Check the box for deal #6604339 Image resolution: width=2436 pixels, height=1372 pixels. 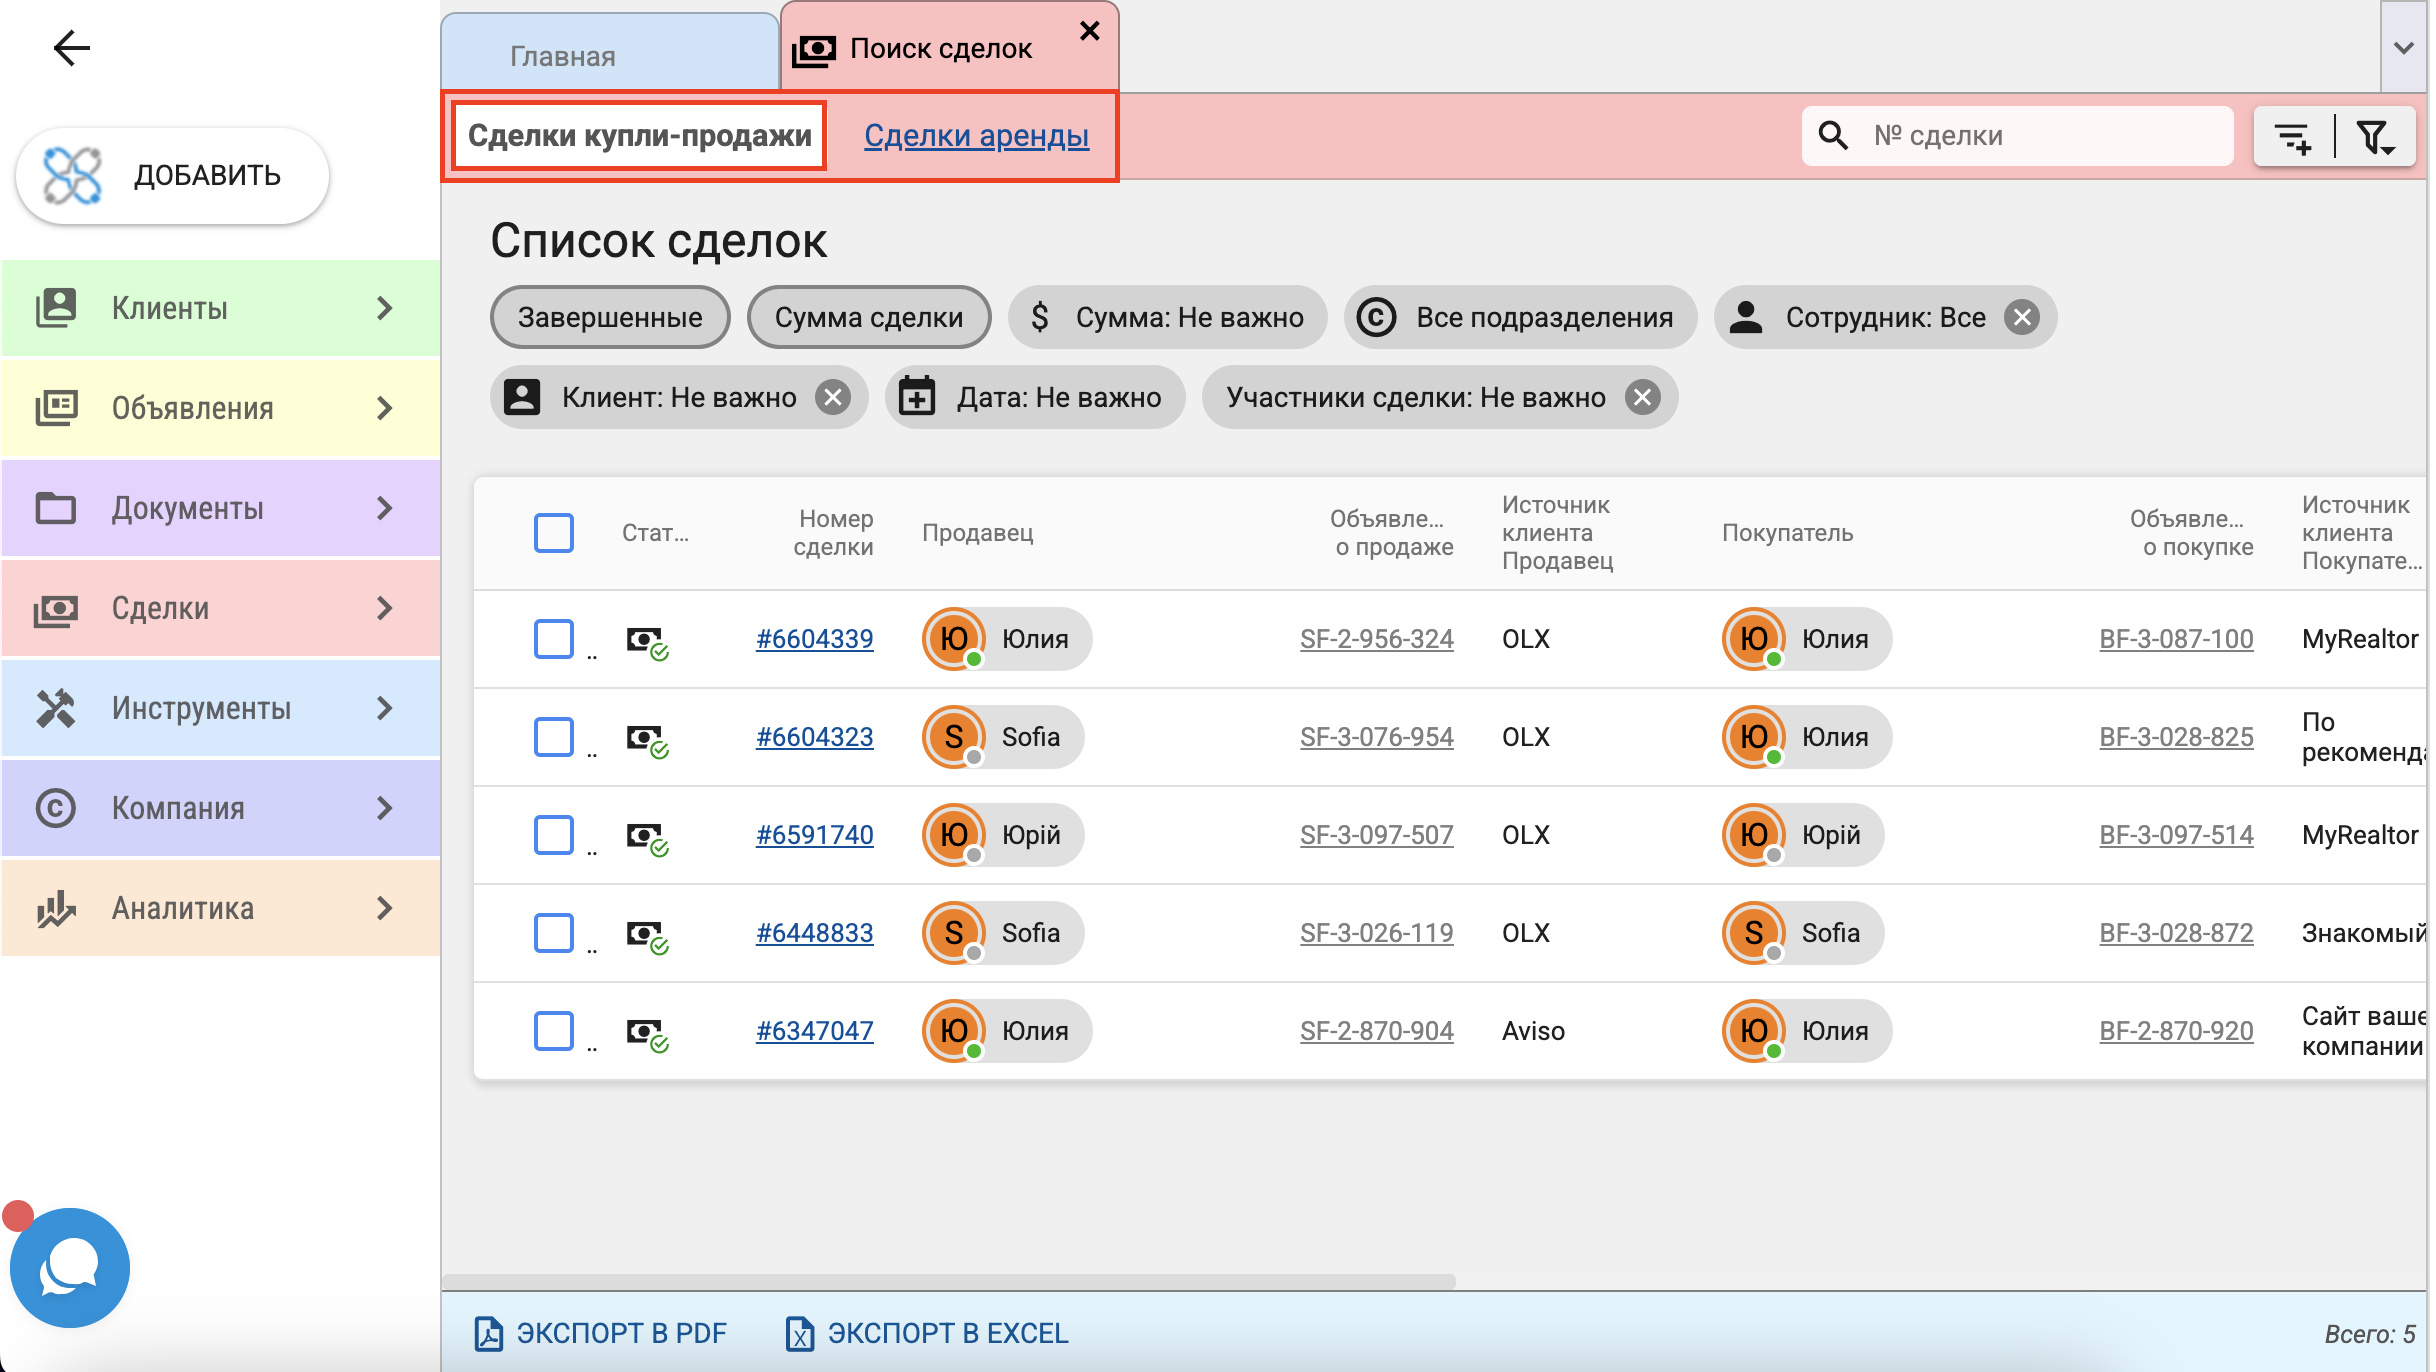[554, 639]
